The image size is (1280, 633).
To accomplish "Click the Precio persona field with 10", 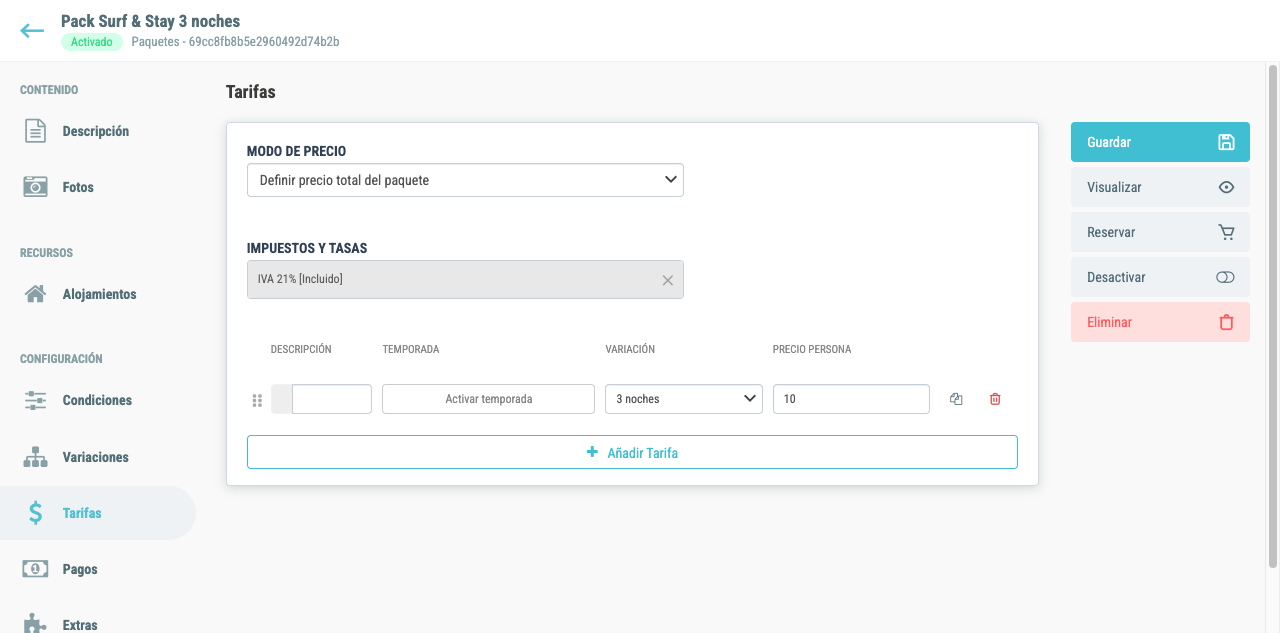I will [851, 399].
